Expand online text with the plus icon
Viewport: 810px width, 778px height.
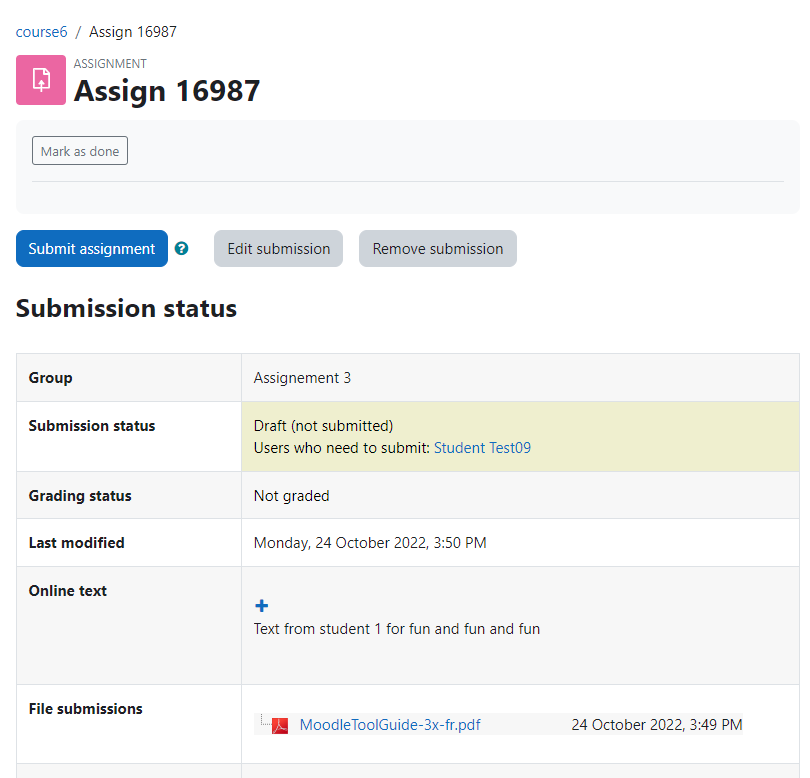pyautogui.click(x=262, y=605)
